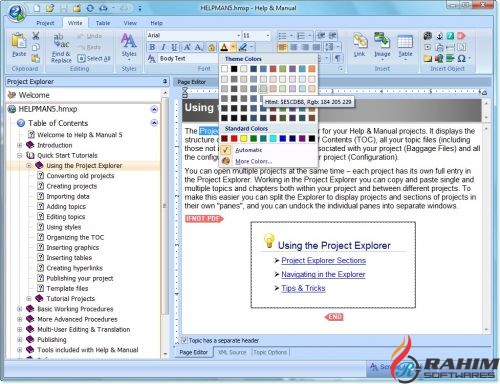Expand the Tutorial Projects node
The image size is (500, 384).
pos(29,299)
